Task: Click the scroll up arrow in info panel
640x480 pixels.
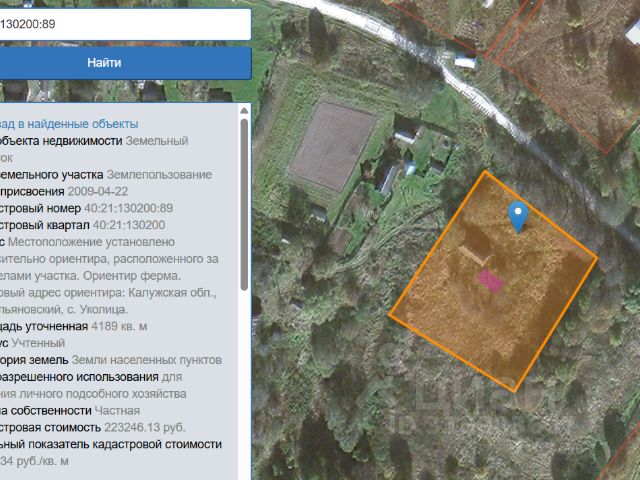Action: coord(244,111)
